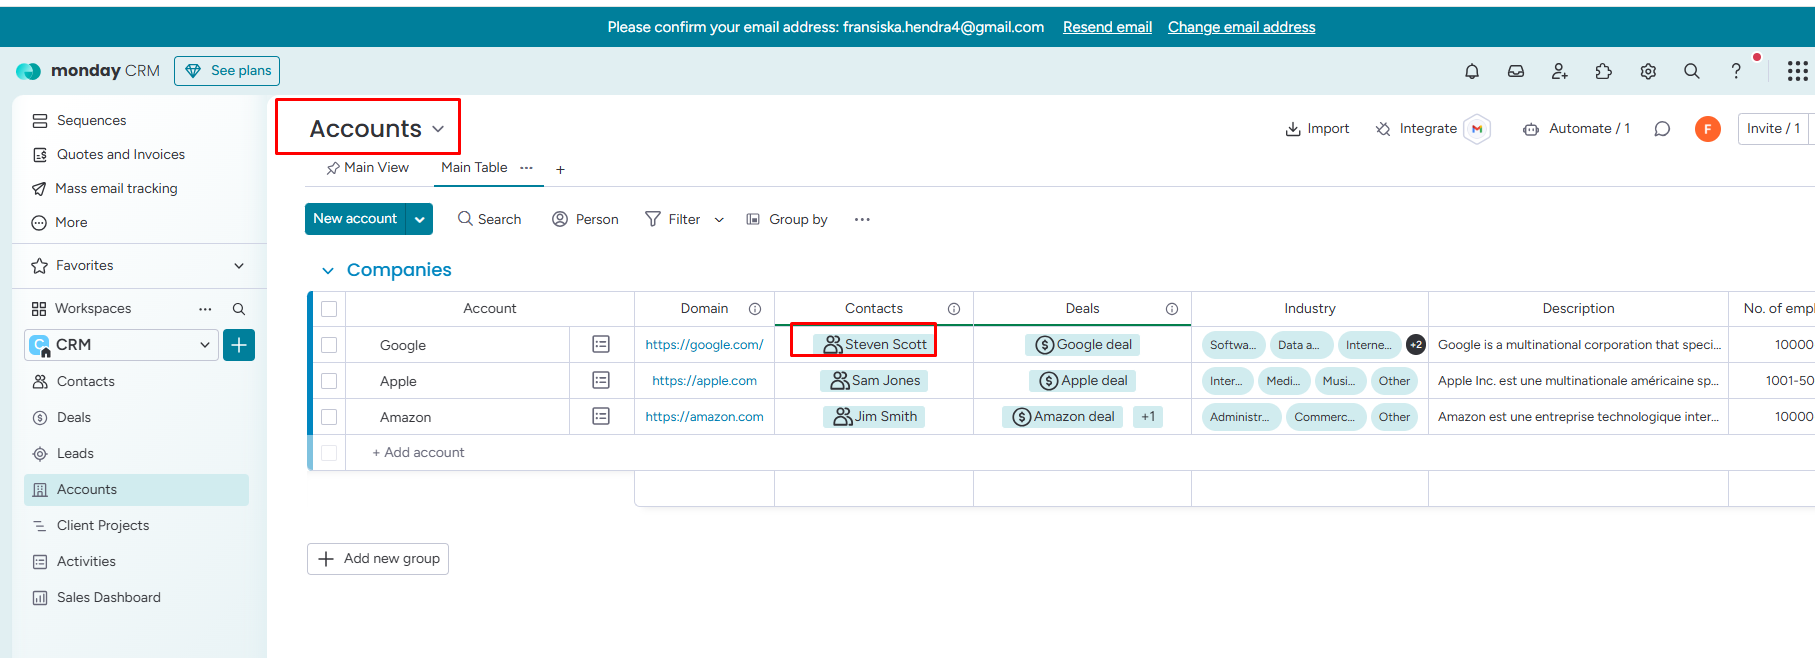Click the Change email address link

1241,27
